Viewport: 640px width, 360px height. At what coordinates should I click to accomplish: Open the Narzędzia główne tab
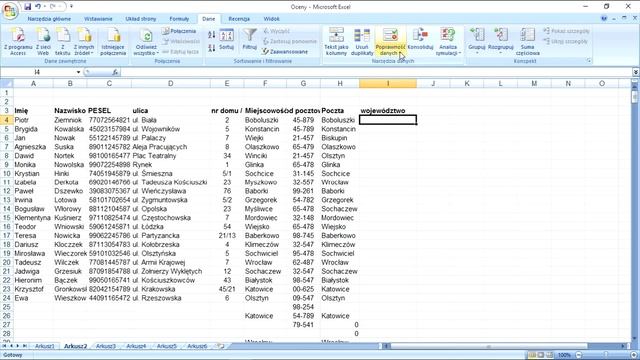point(49,19)
